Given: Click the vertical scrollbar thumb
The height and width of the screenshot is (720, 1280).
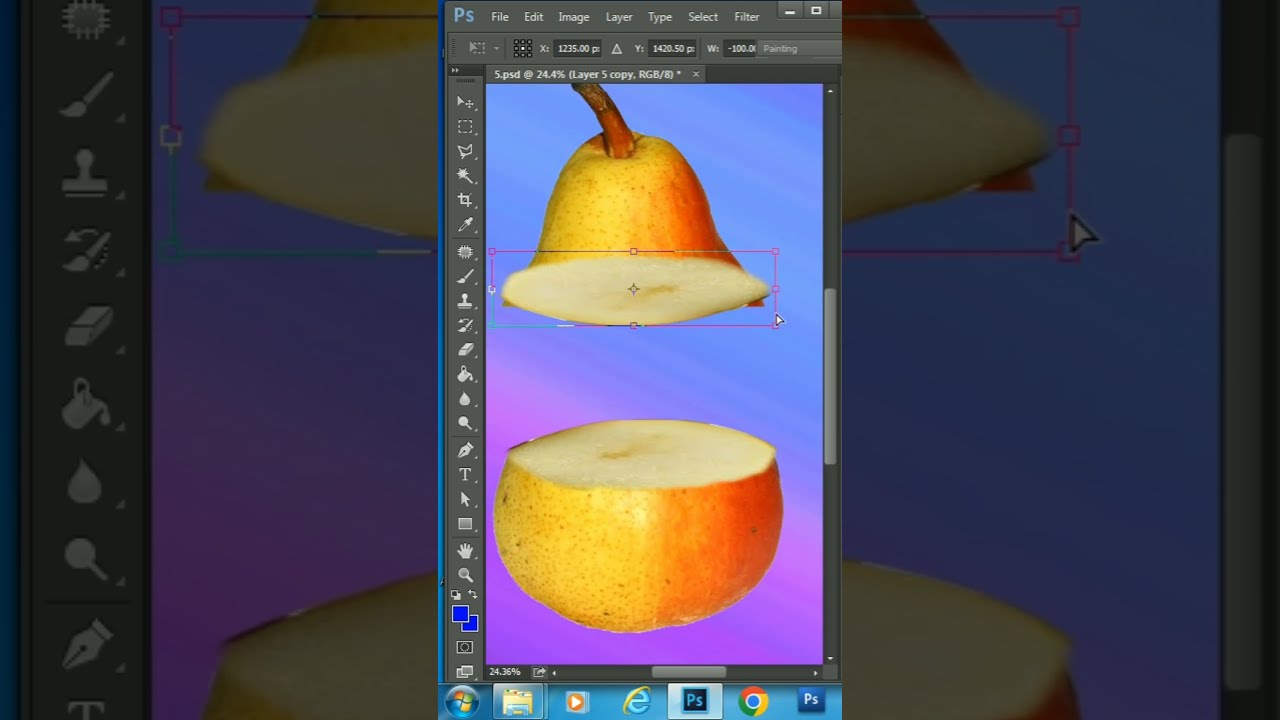Looking at the screenshot, I should (x=830, y=377).
